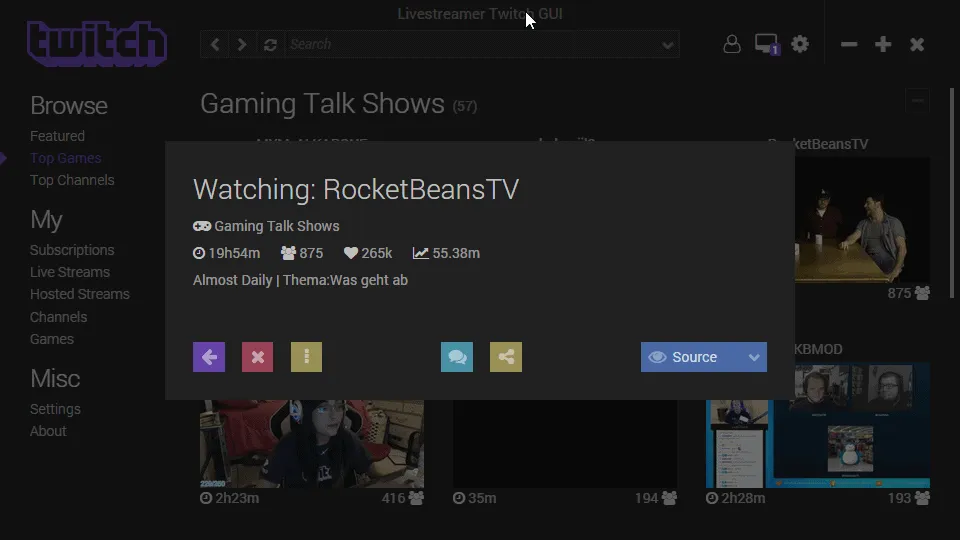Screen dimensions: 960x540
Task: Expand the Source quality dropdown arrow
Action: [x=754, y=357]
